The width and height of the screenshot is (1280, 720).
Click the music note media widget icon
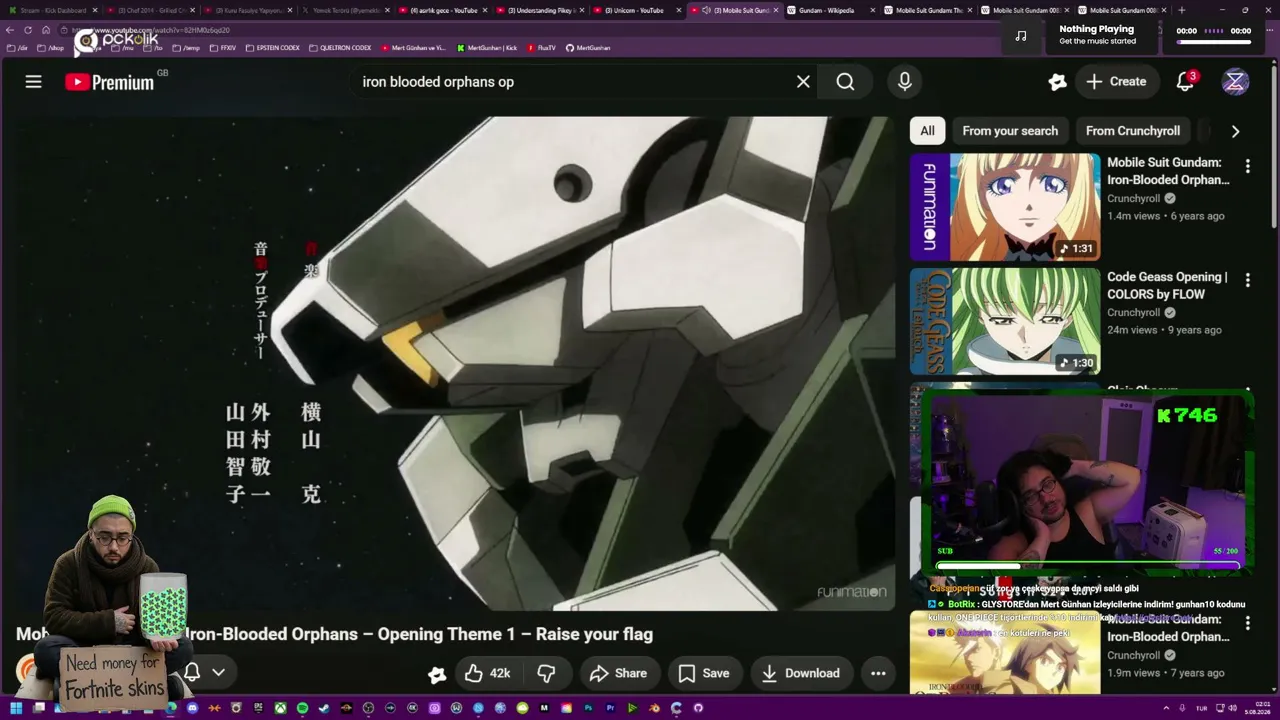(1021, 36)
